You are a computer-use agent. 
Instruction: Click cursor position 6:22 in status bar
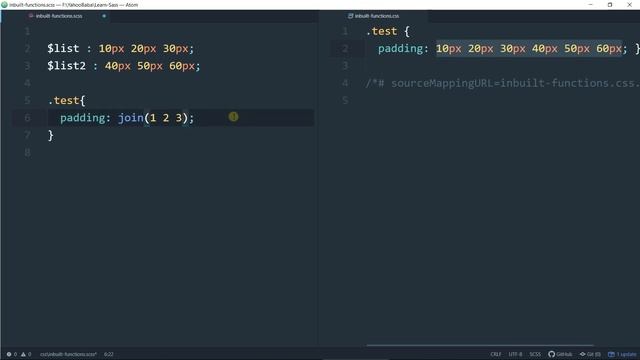click(x=109, y=354)
